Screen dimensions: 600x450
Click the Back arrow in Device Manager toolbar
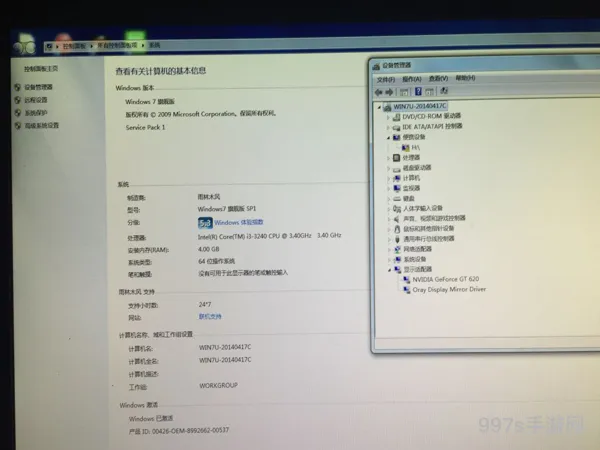(x=379, y=92)
